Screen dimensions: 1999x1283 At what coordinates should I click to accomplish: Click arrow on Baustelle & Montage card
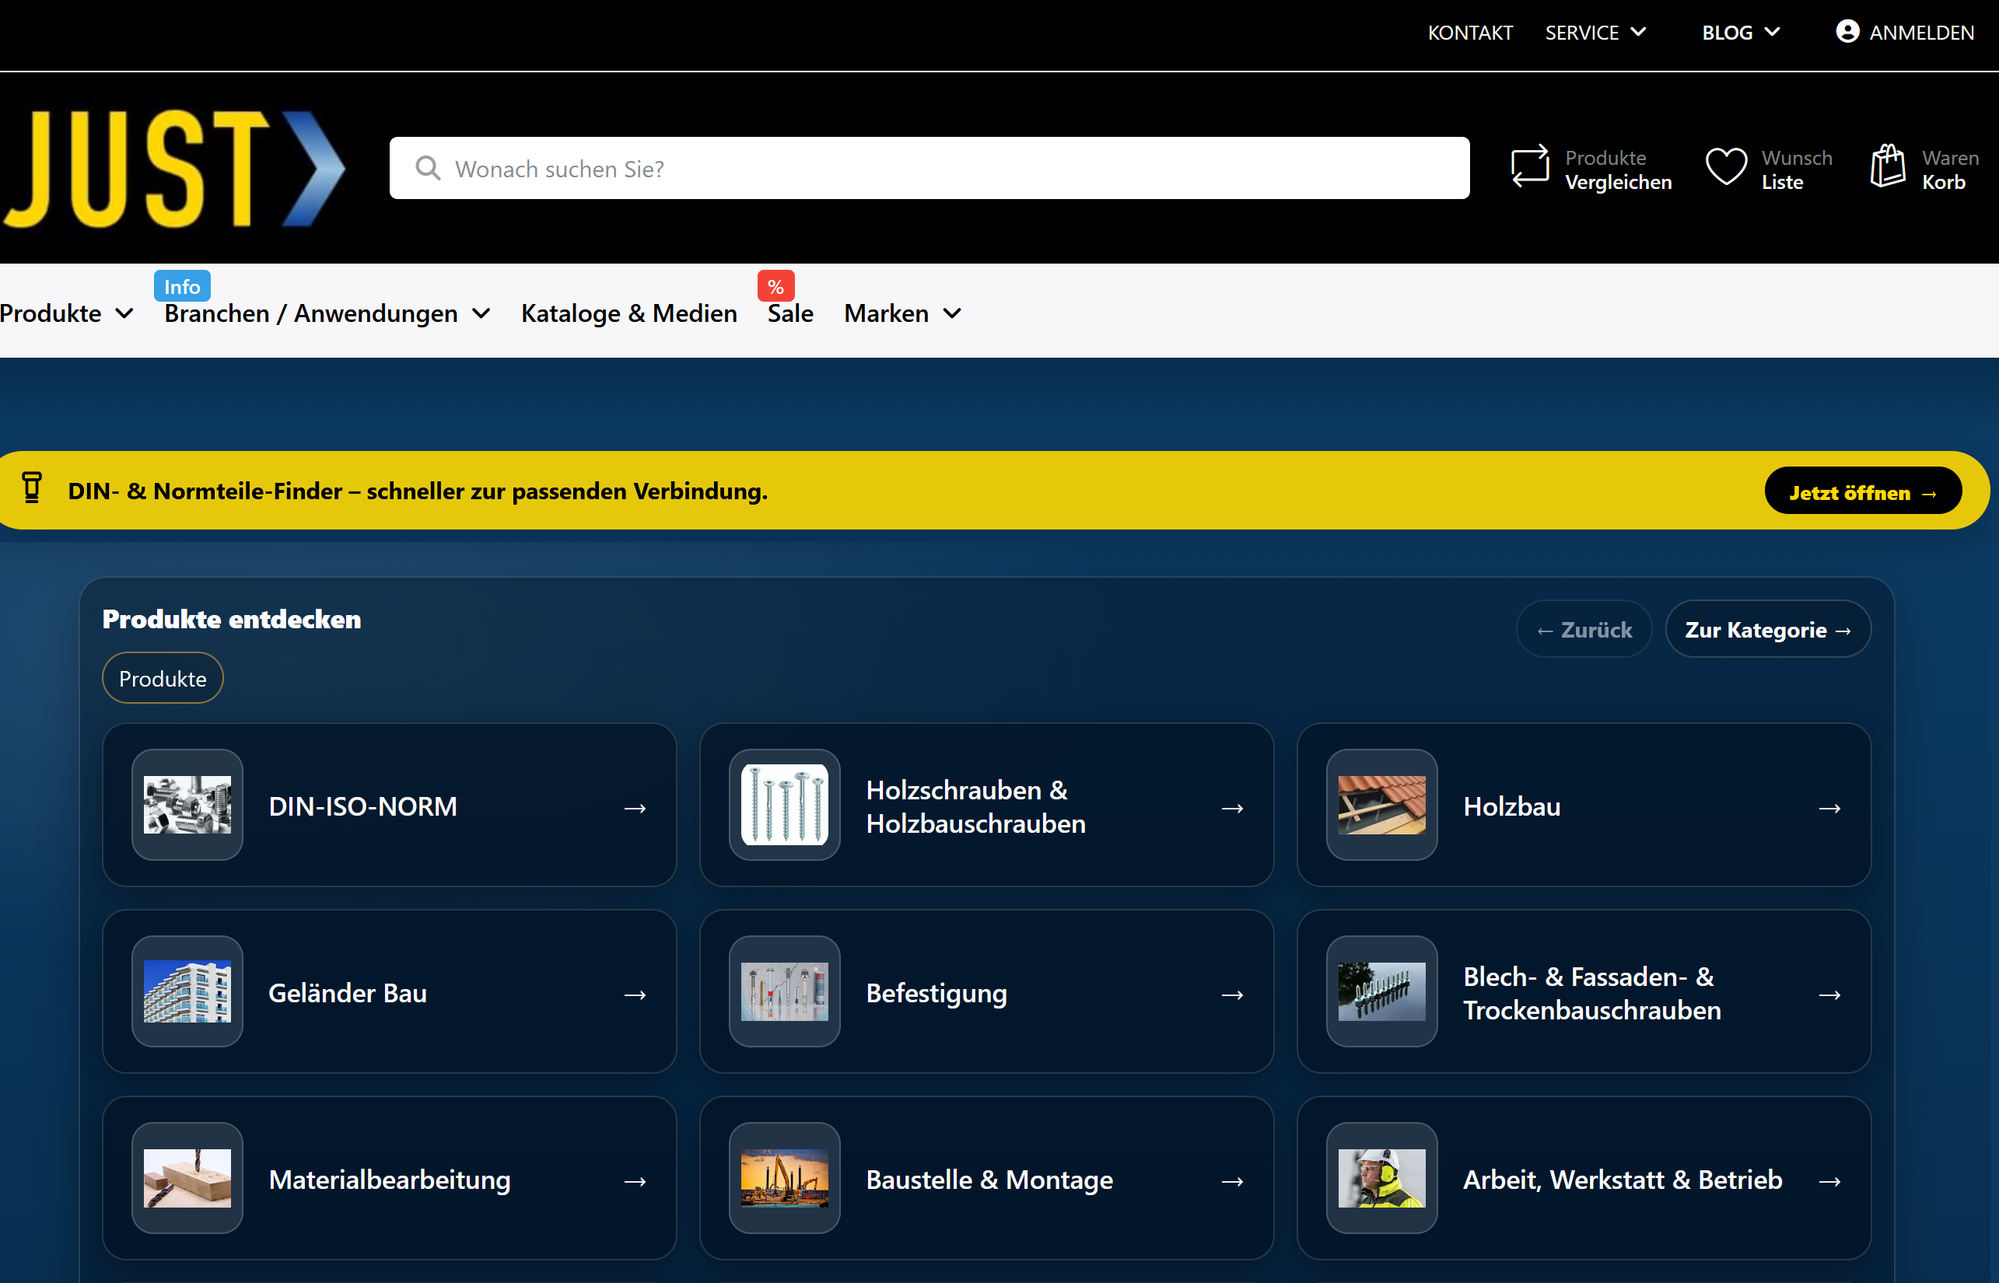pos(1233,1182)
